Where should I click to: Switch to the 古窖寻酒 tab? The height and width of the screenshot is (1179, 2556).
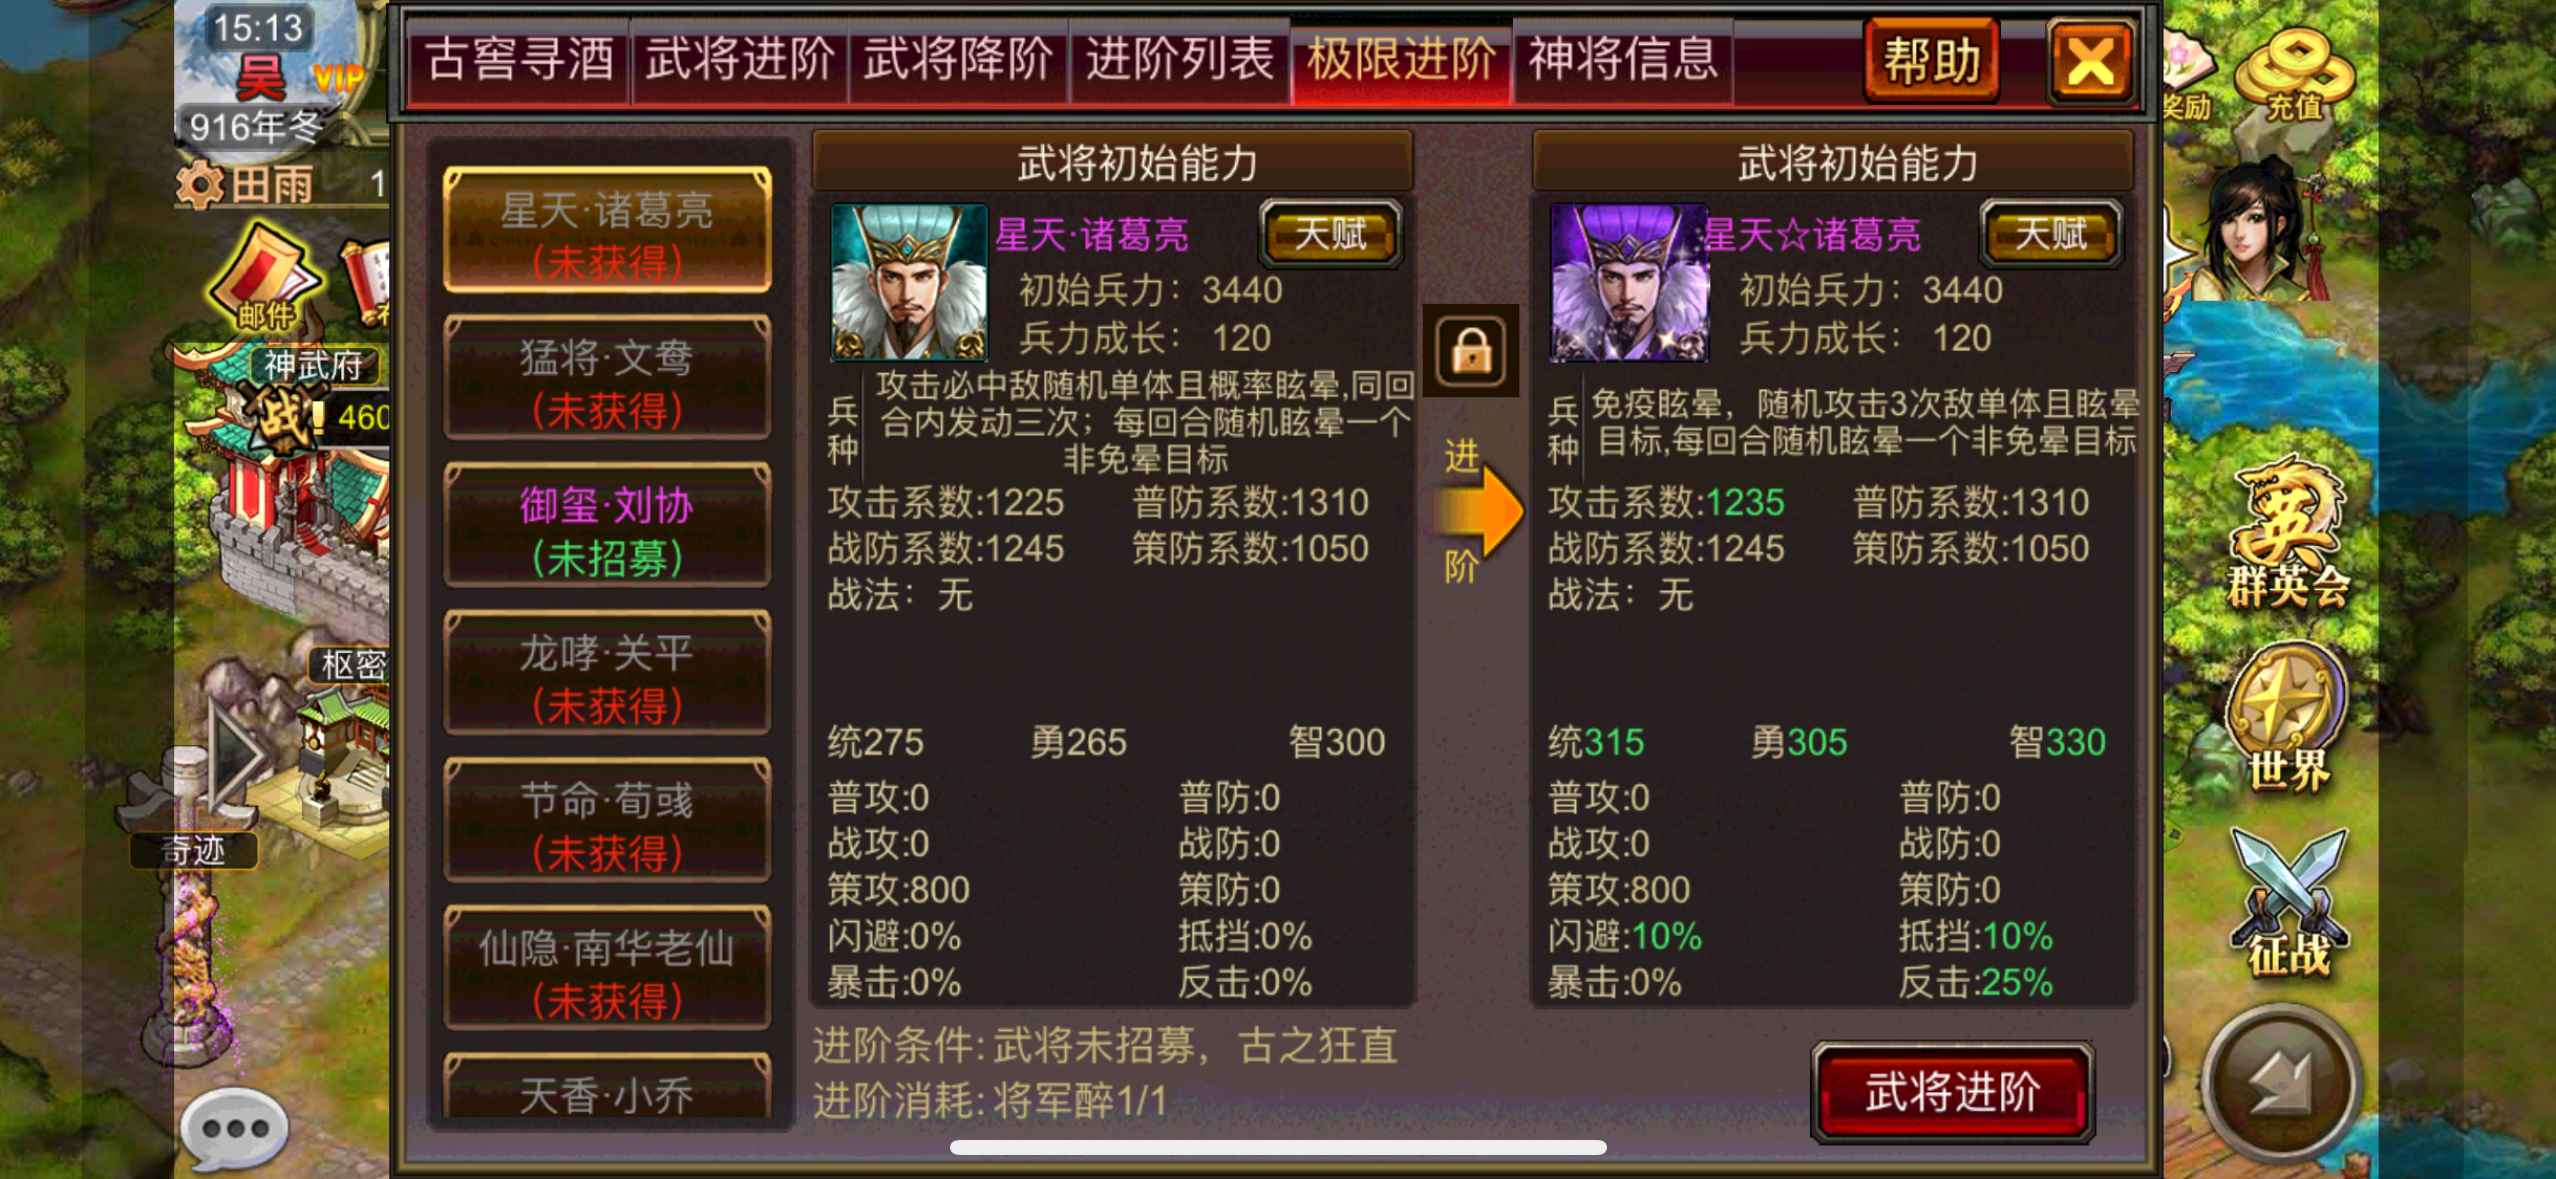(x=519, y=59)
